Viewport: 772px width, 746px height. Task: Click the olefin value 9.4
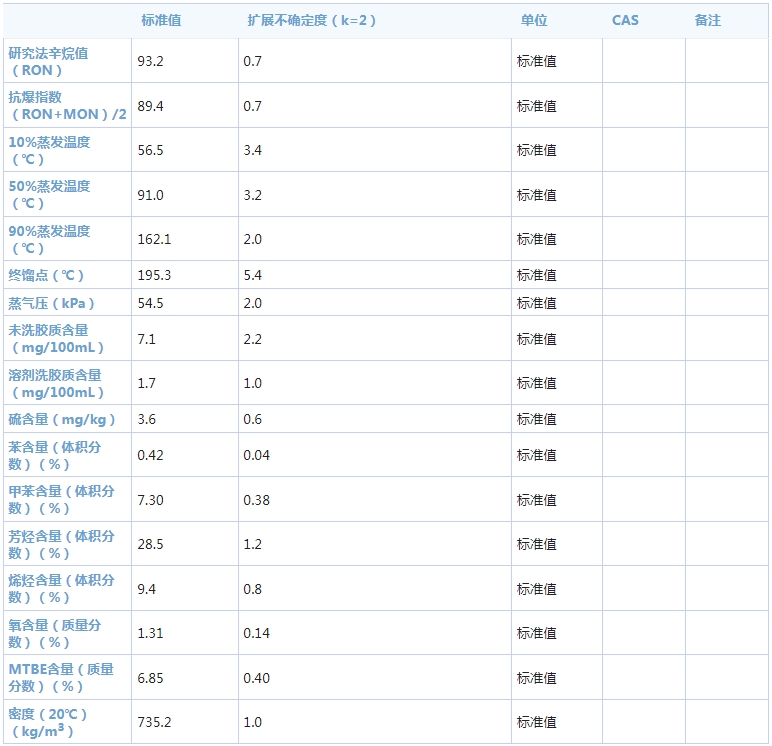tap(146, 589)
